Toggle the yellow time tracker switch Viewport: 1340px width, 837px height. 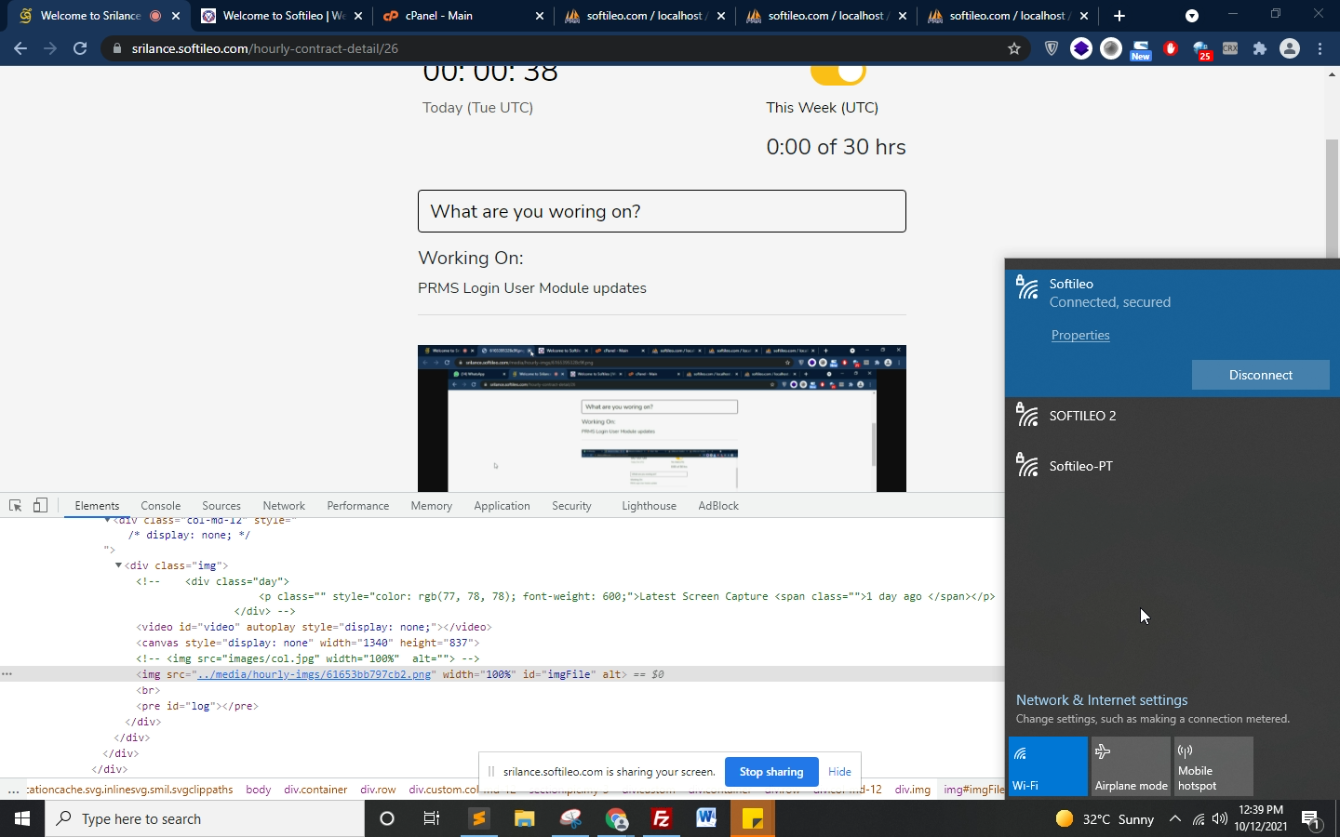tap(838, 73)
